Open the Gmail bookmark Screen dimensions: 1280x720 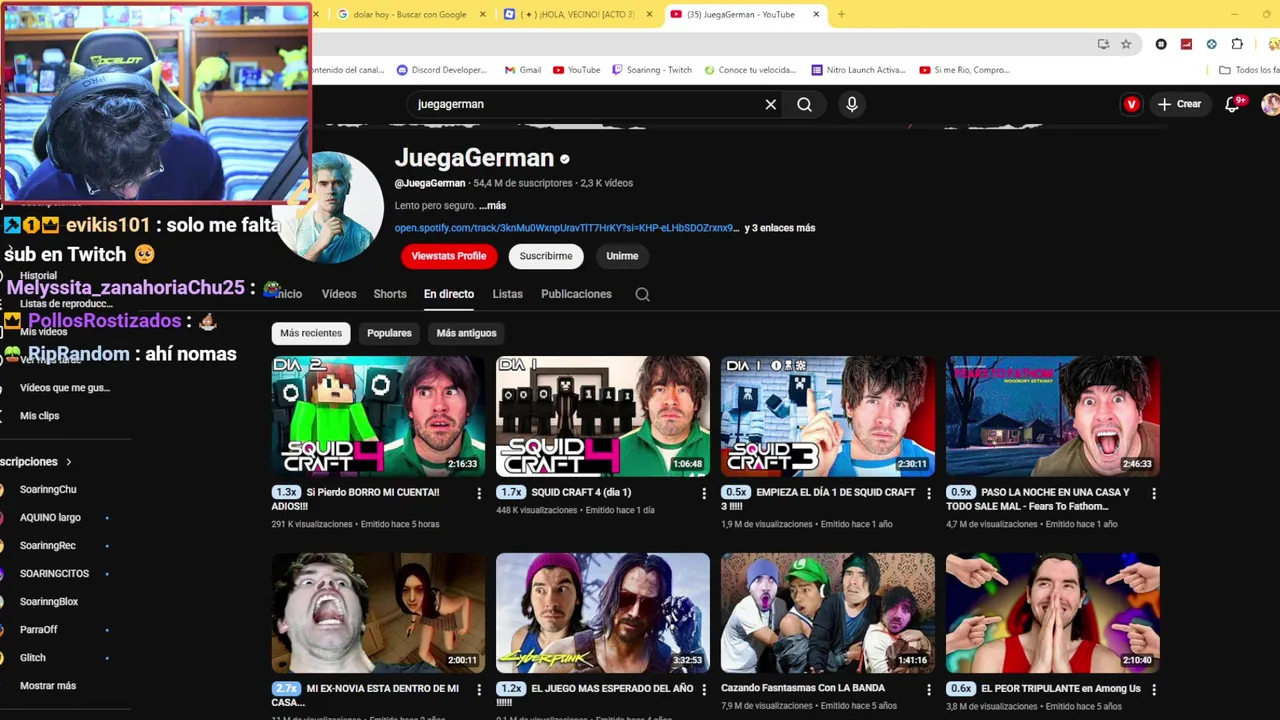tap(523, 70)
